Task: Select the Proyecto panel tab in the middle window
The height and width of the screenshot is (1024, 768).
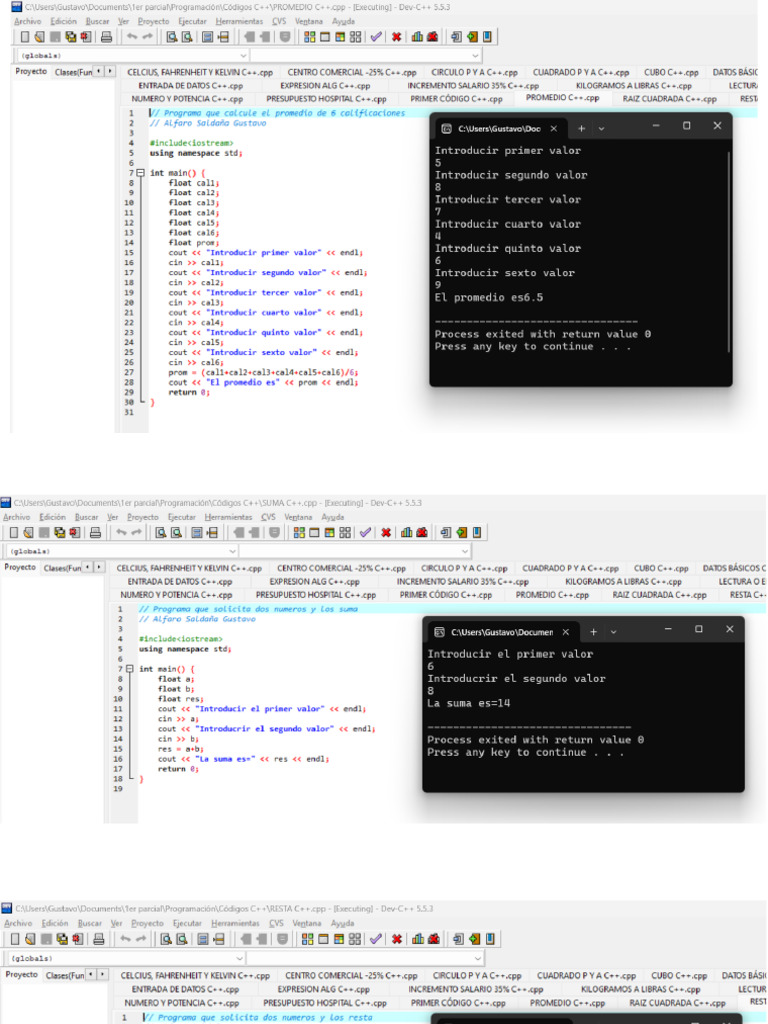Action: pyautogui.click(x=20, y=567)
